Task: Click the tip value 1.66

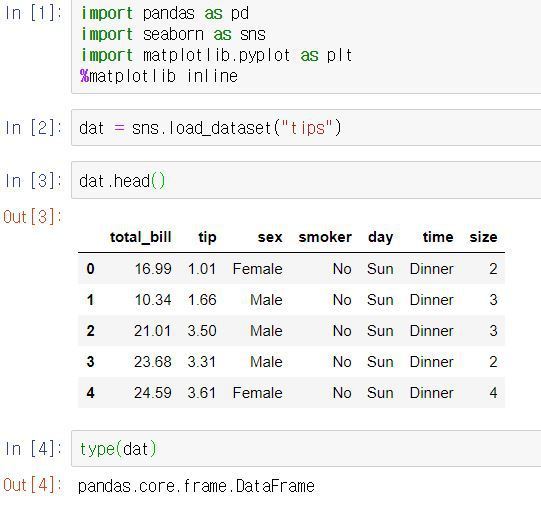Action: [x=202, y=300]
